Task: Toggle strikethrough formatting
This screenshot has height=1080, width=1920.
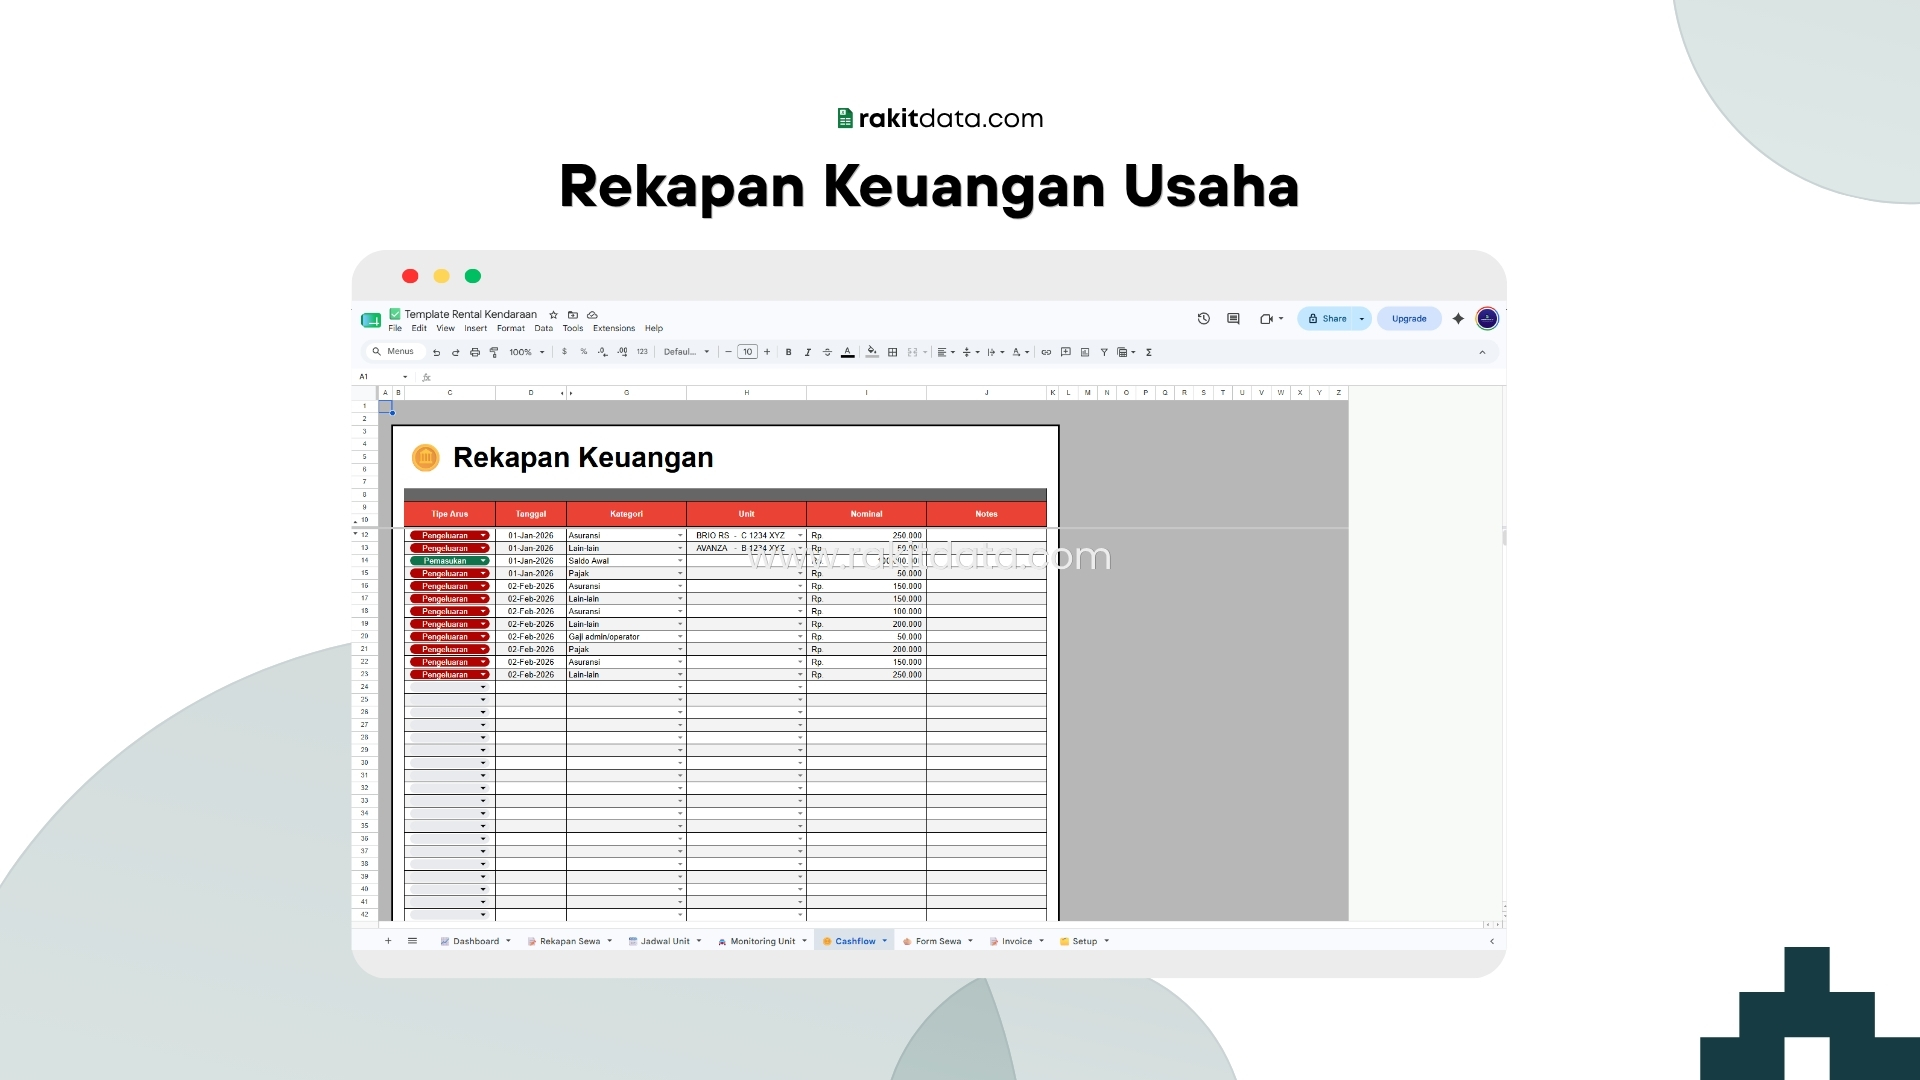Action: coord(827,352)
